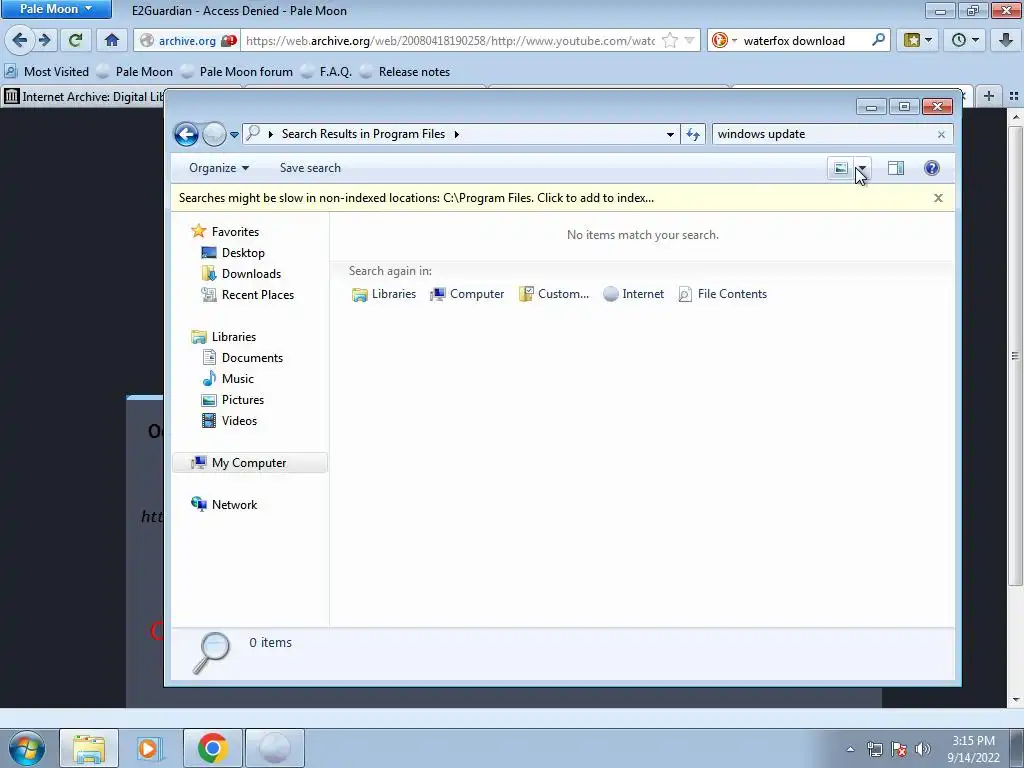Viewport: 1024px width, 768px height.
Task: Expand the arrow after Search Results breadcrumb
Action: (x=456, y=135)
